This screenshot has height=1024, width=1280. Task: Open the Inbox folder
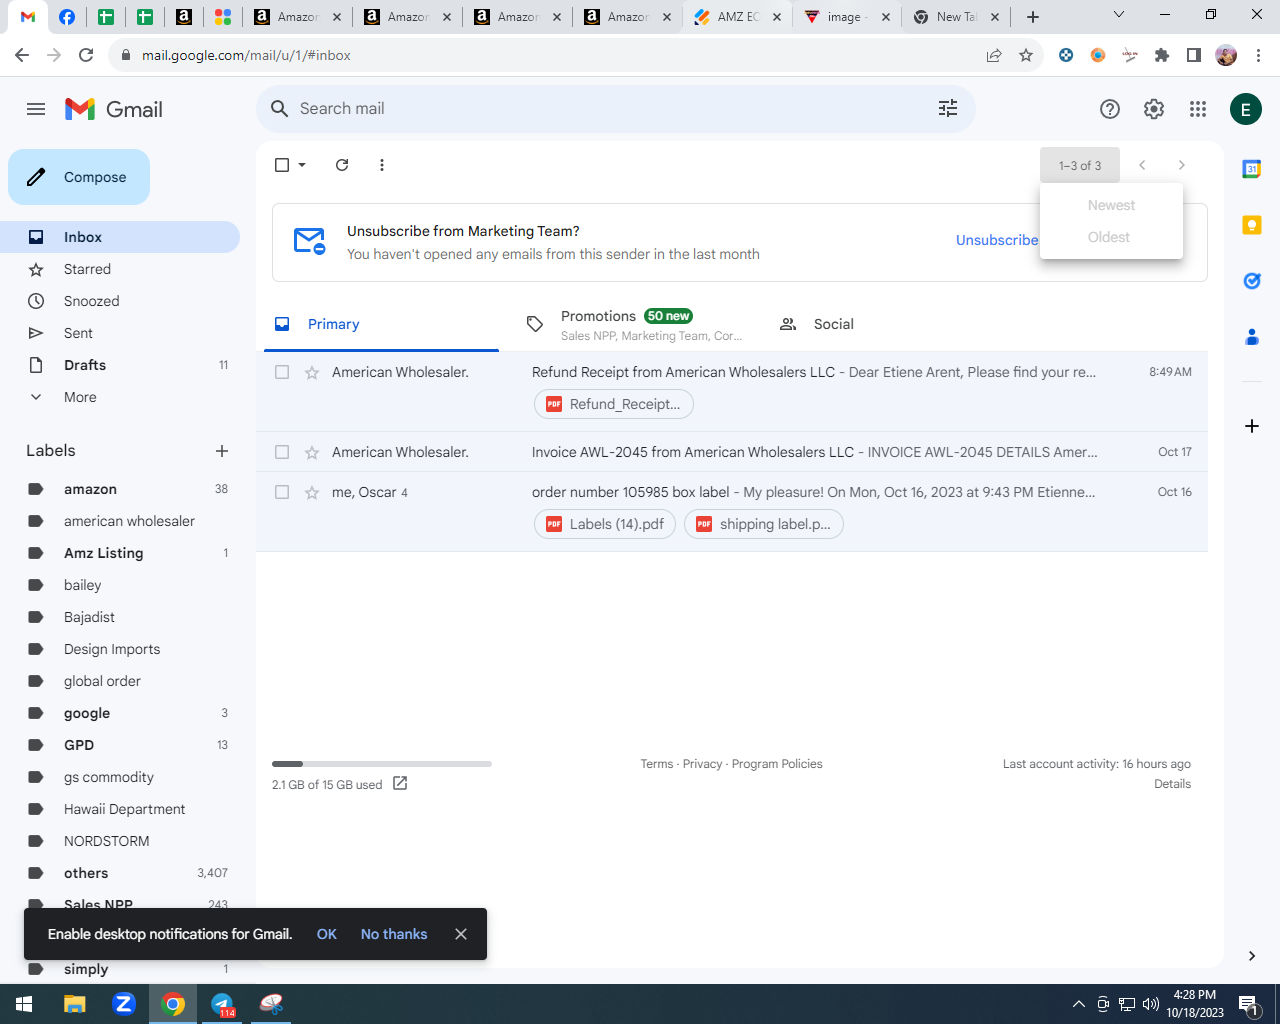120,237
